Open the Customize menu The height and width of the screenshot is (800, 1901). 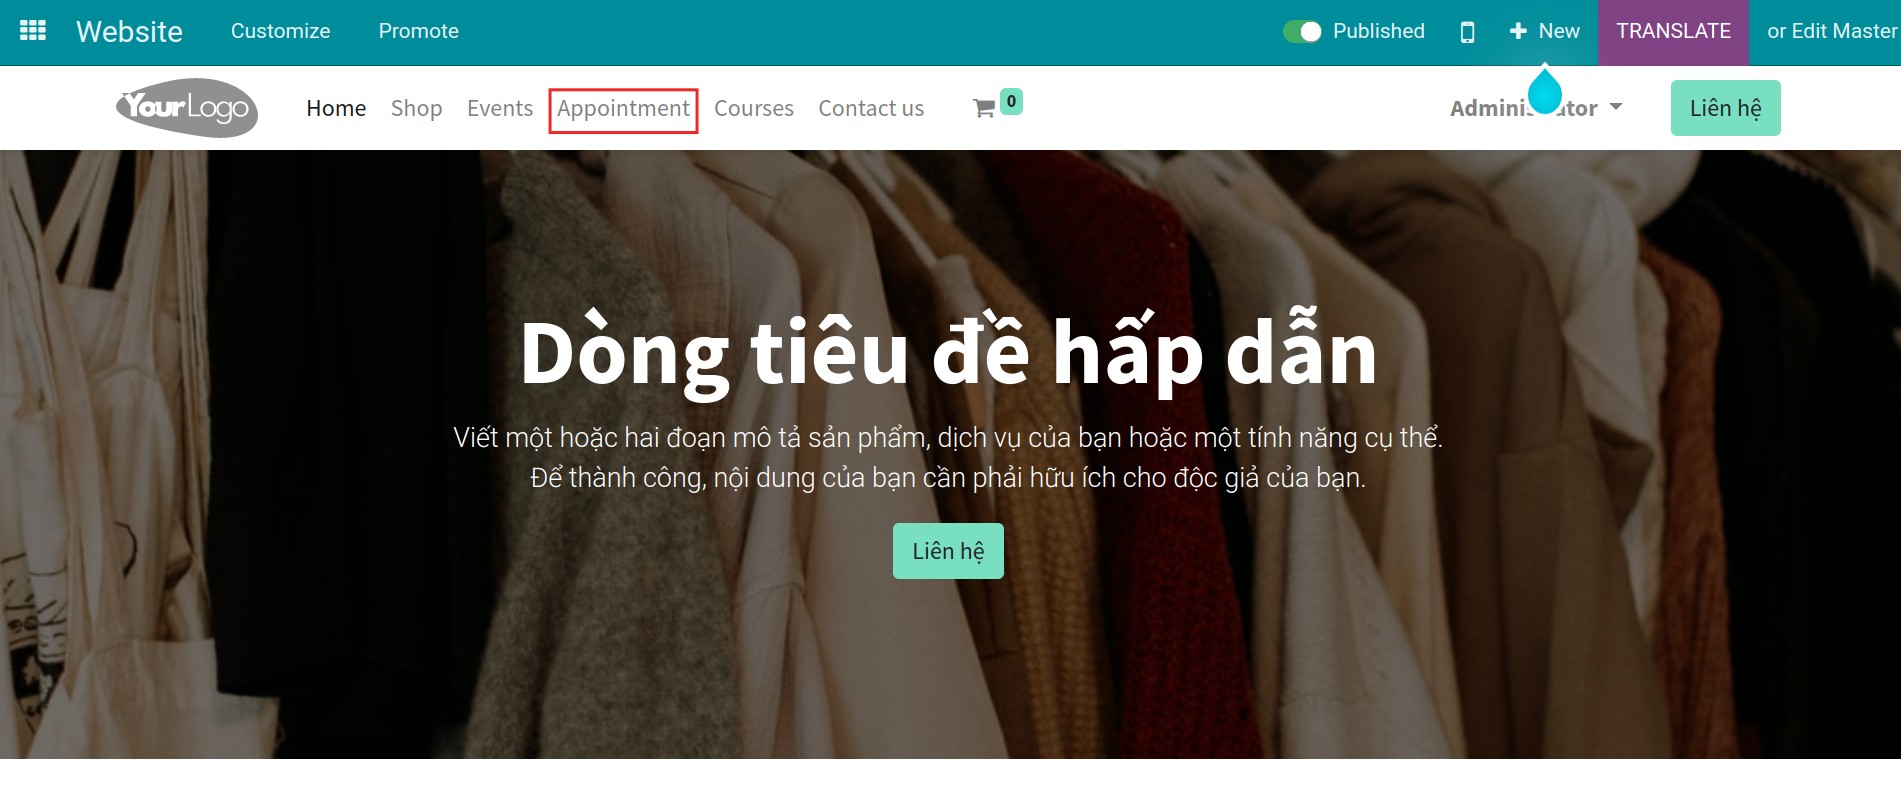[x=280, y=31]
